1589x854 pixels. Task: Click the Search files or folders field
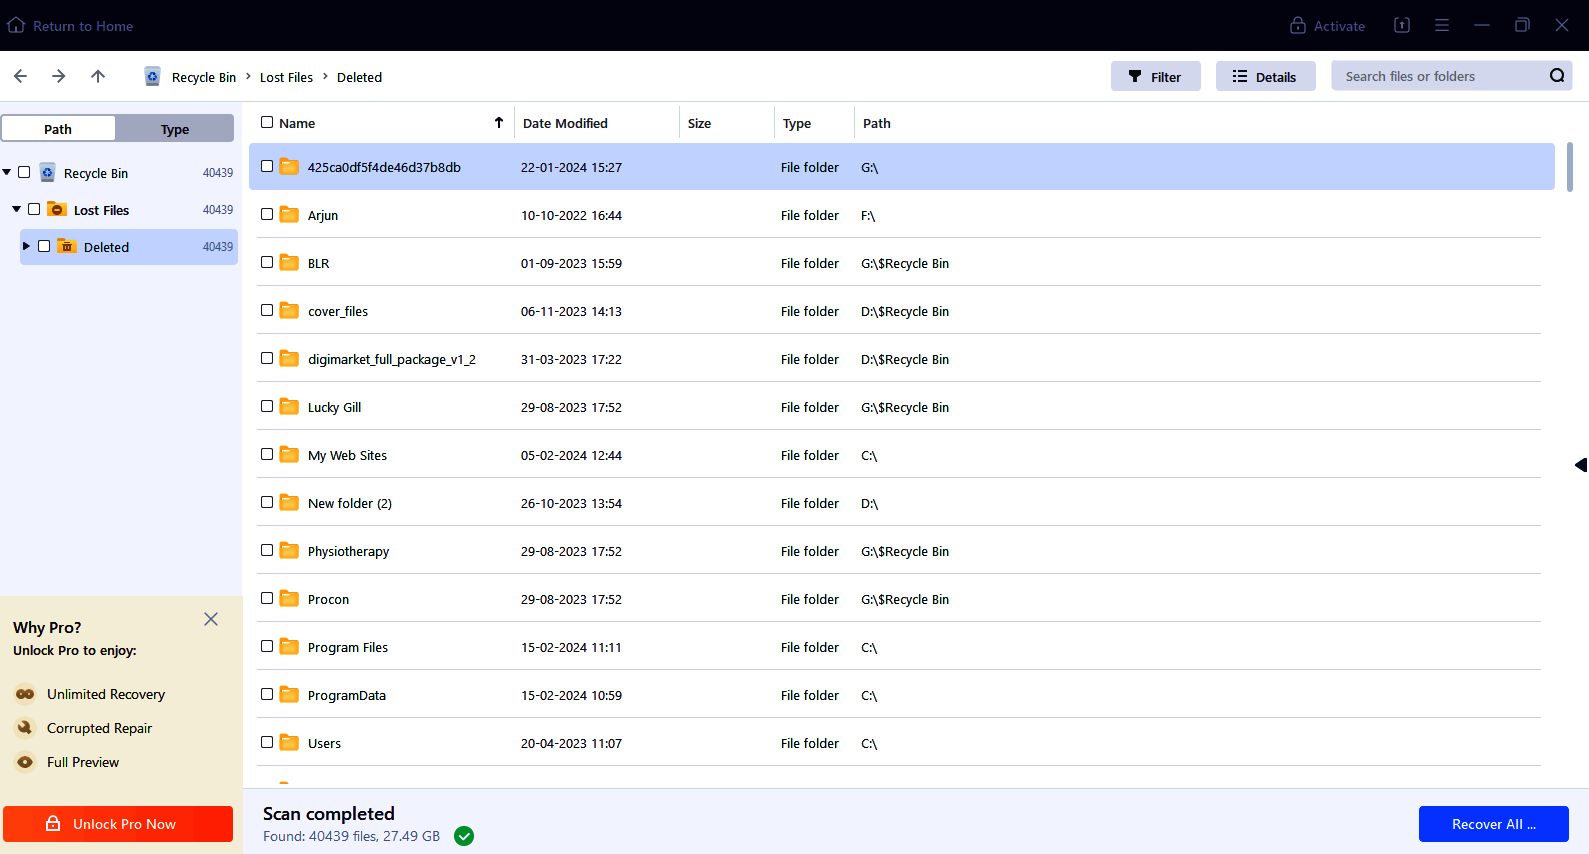click(1435, 77)
